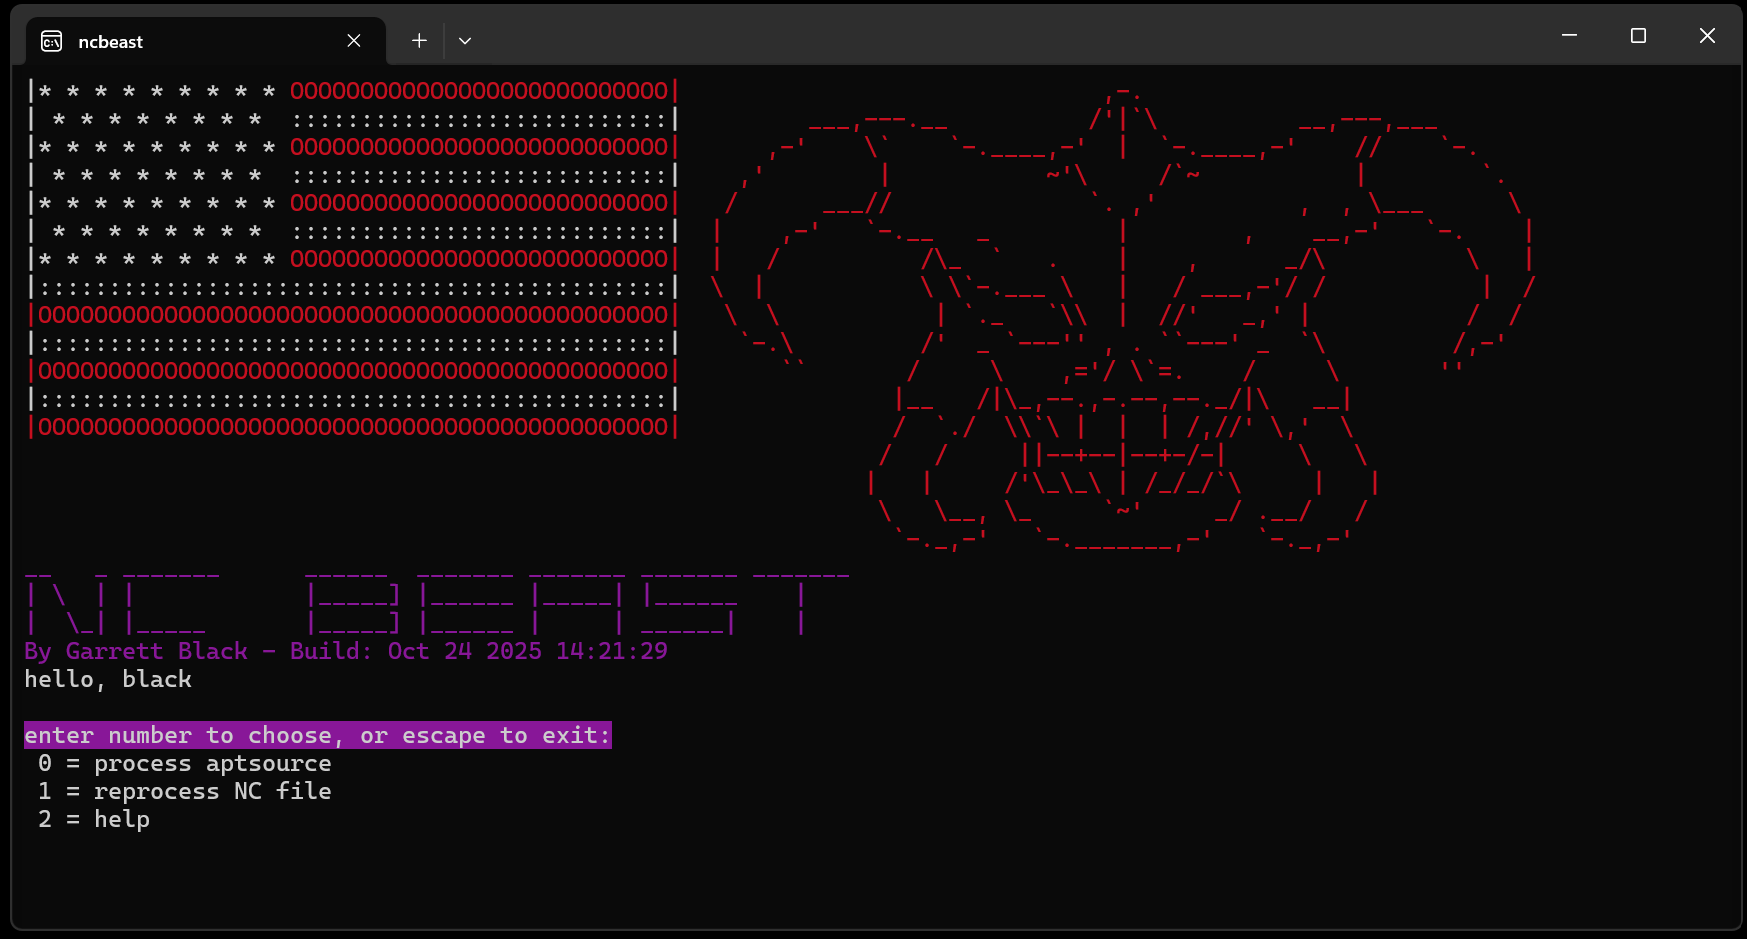Minimize the terminal window

(1569, 36)
